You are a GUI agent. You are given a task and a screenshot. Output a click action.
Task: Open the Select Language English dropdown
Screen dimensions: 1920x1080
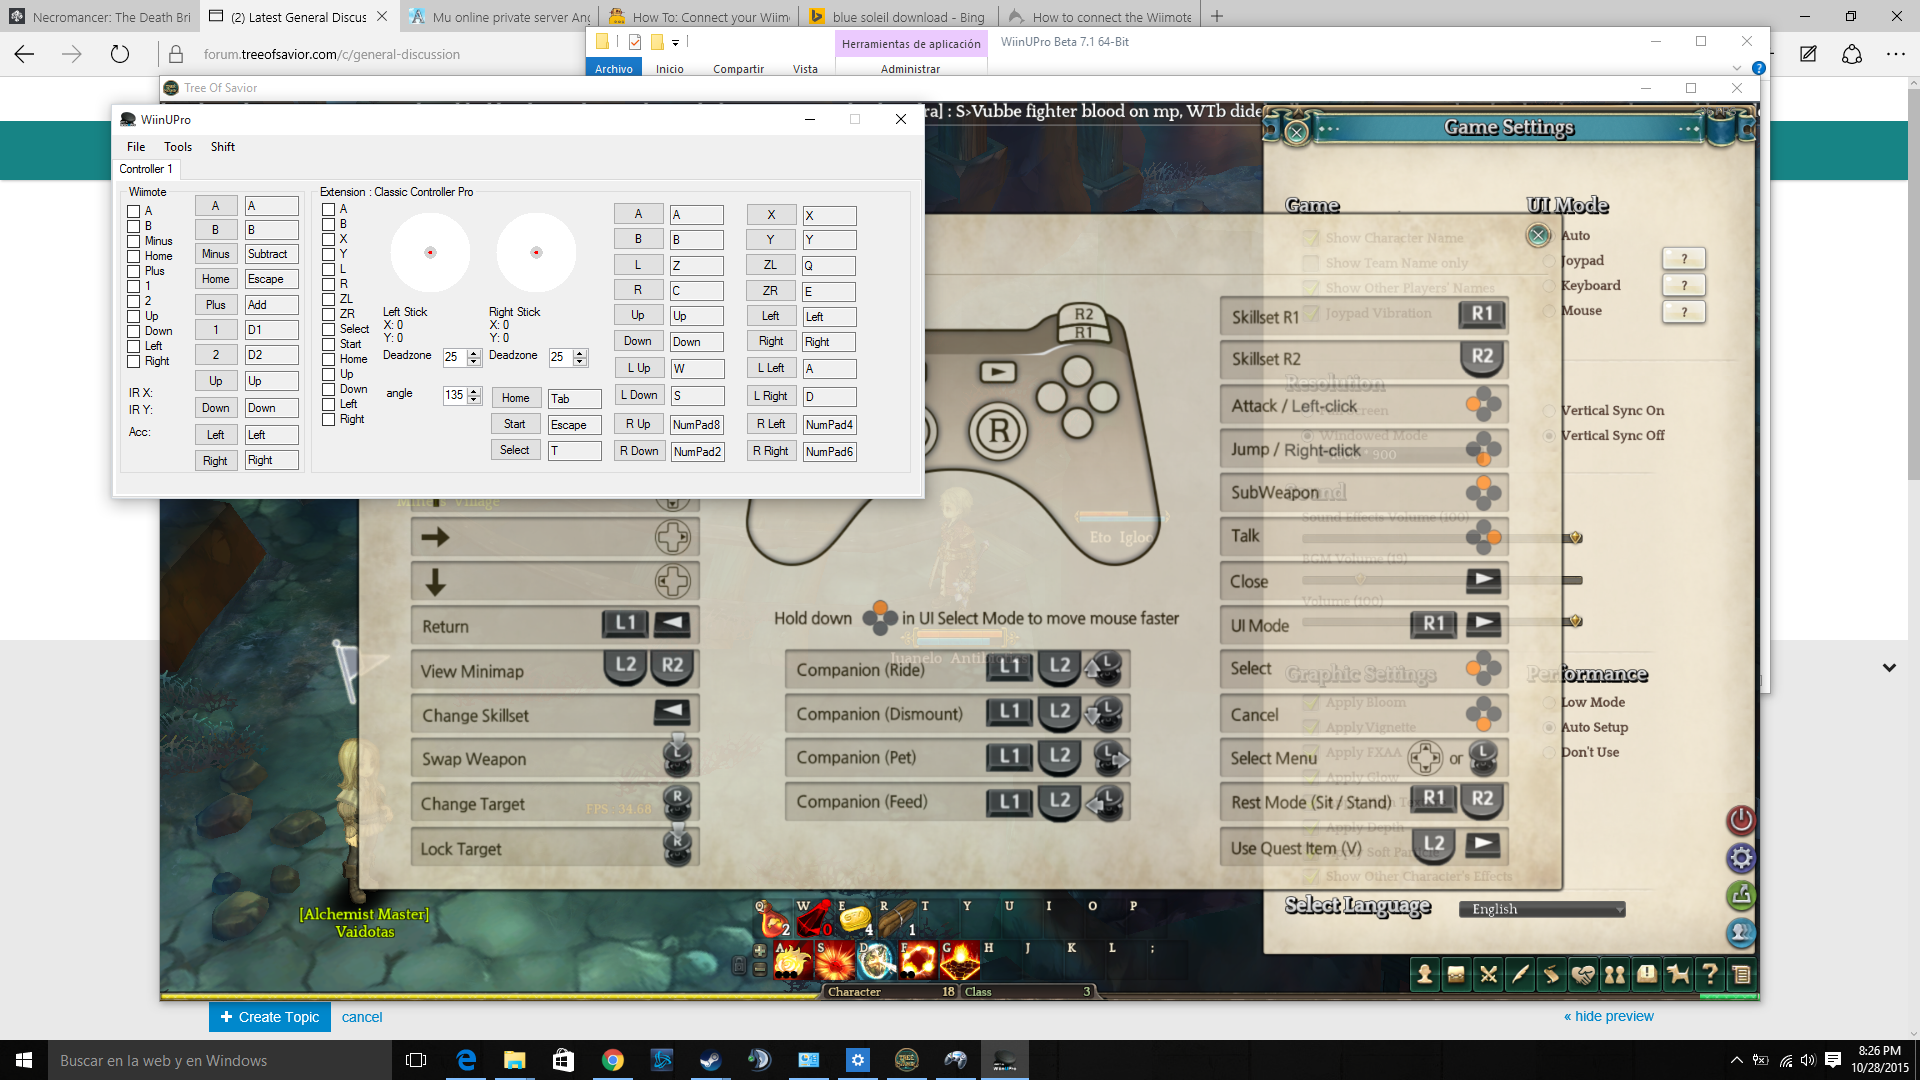(x=1542, y=909)
